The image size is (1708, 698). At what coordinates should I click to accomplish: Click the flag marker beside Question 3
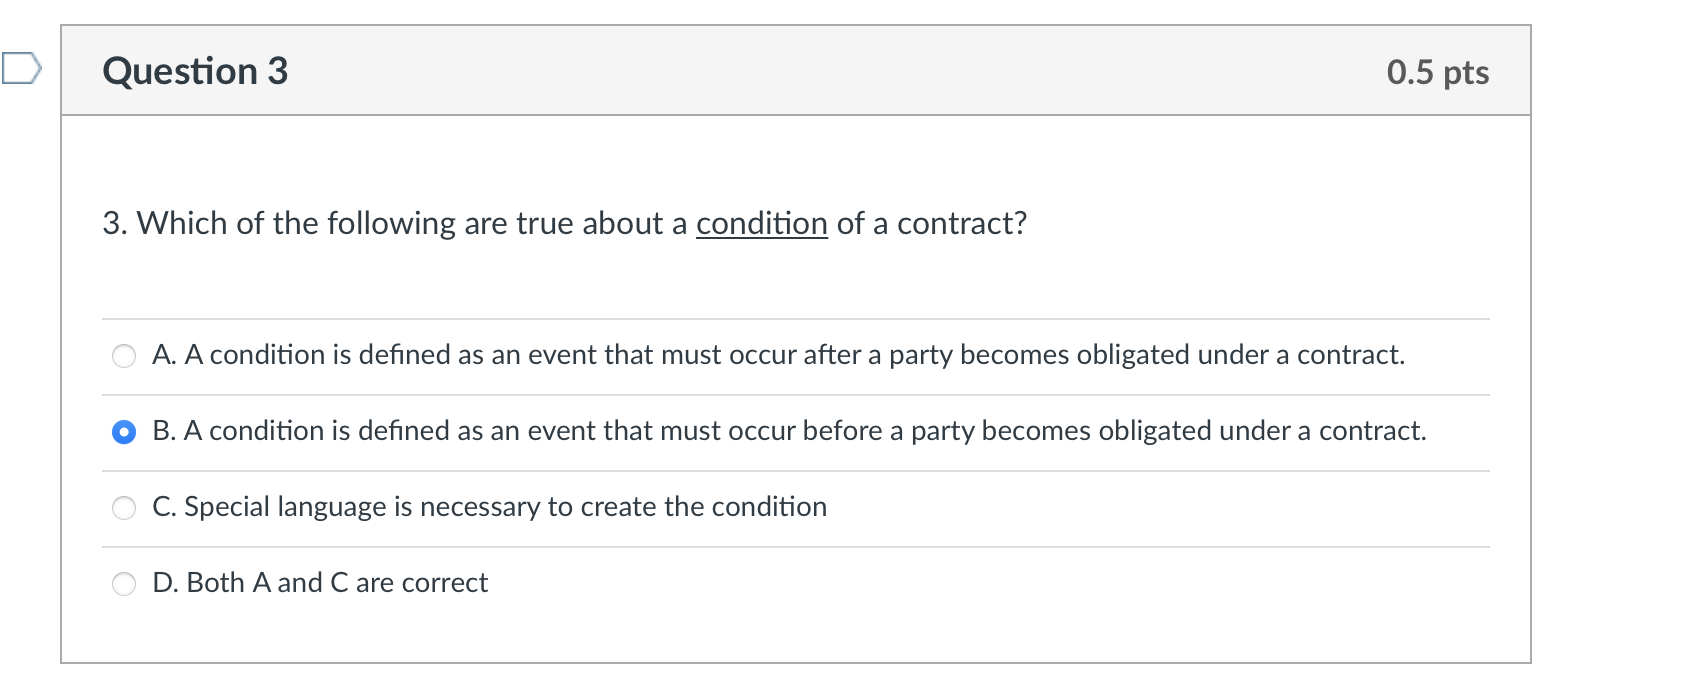pos(20,69)
